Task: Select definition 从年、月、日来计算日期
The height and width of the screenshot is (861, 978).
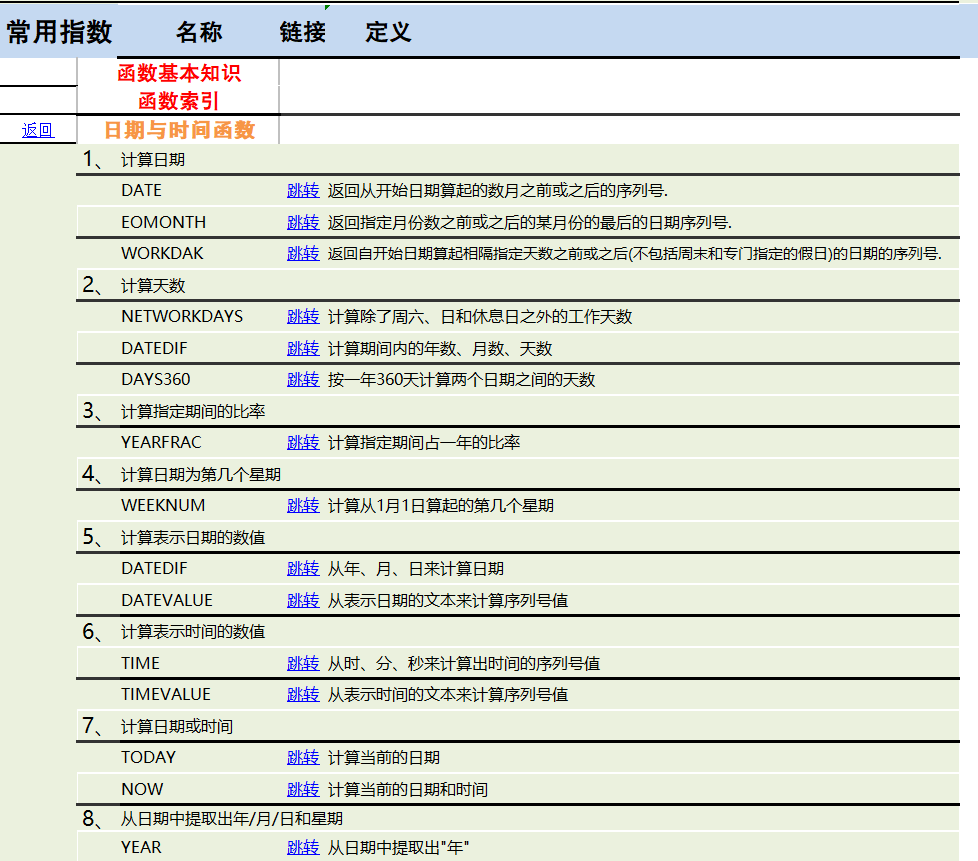Action: 415,568
